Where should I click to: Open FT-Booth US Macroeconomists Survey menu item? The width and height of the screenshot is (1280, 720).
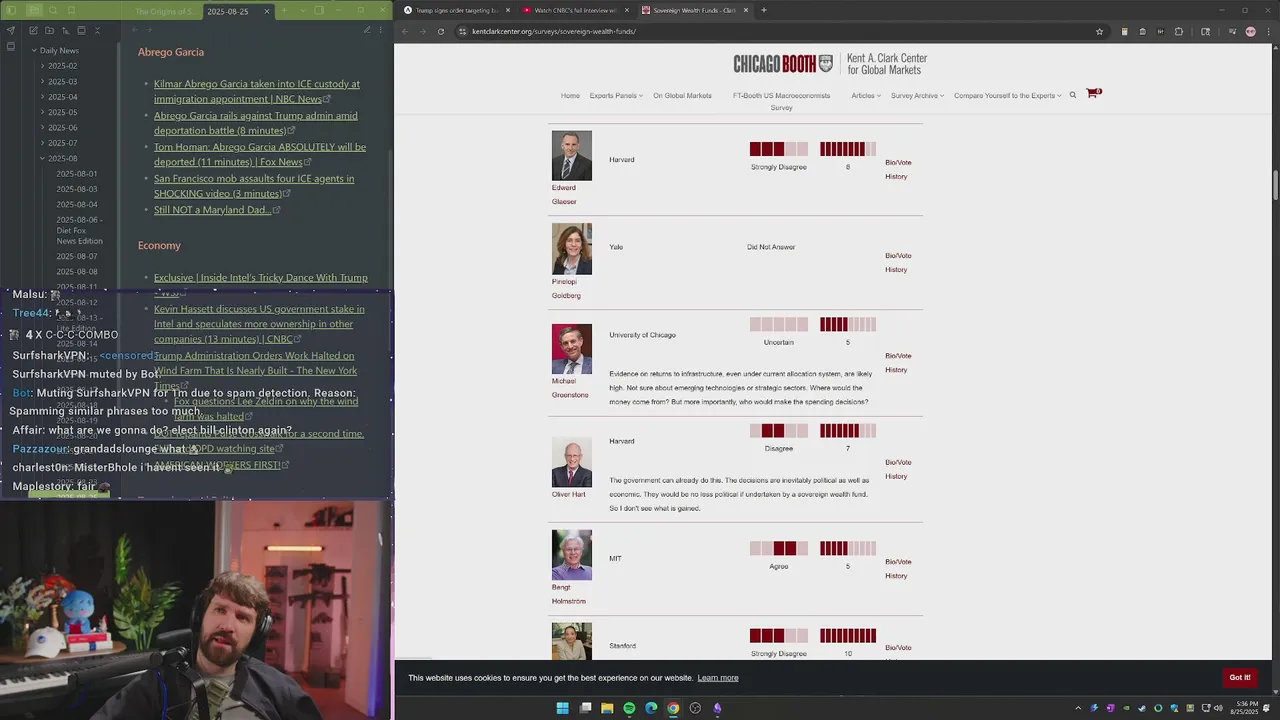(x=781, y=101)
